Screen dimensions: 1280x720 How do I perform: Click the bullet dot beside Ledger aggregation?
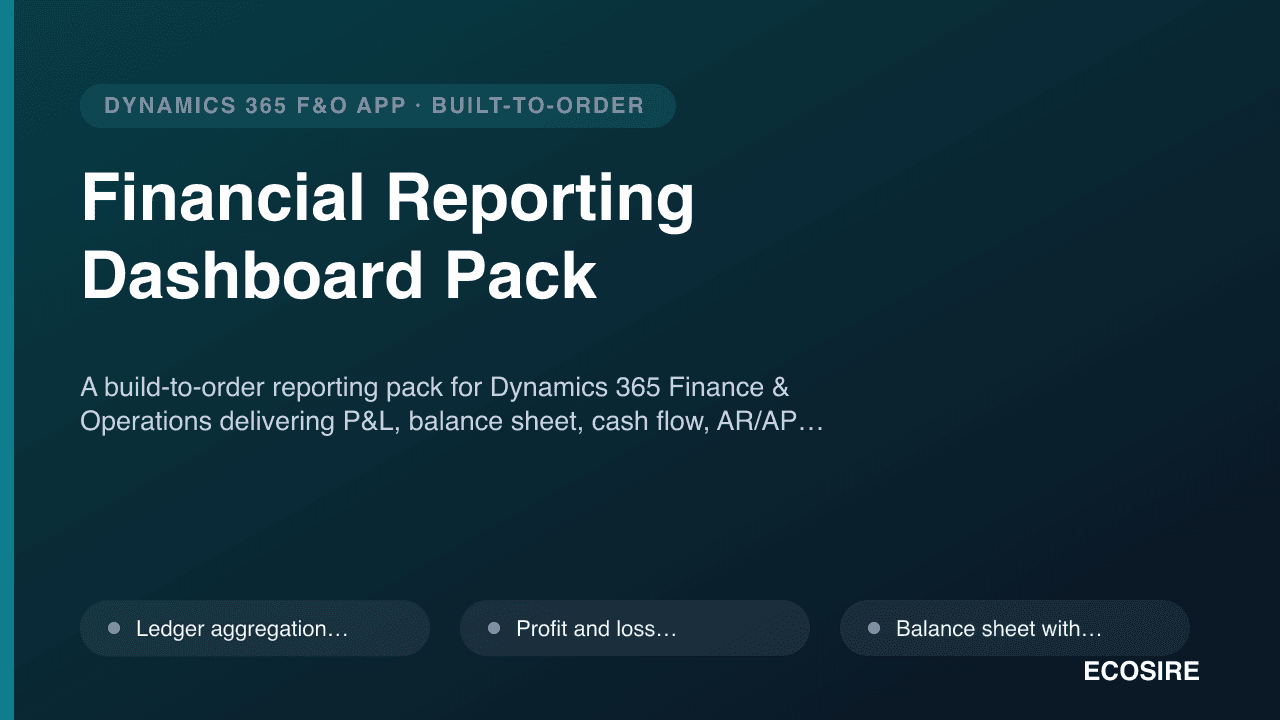[114, 628]
